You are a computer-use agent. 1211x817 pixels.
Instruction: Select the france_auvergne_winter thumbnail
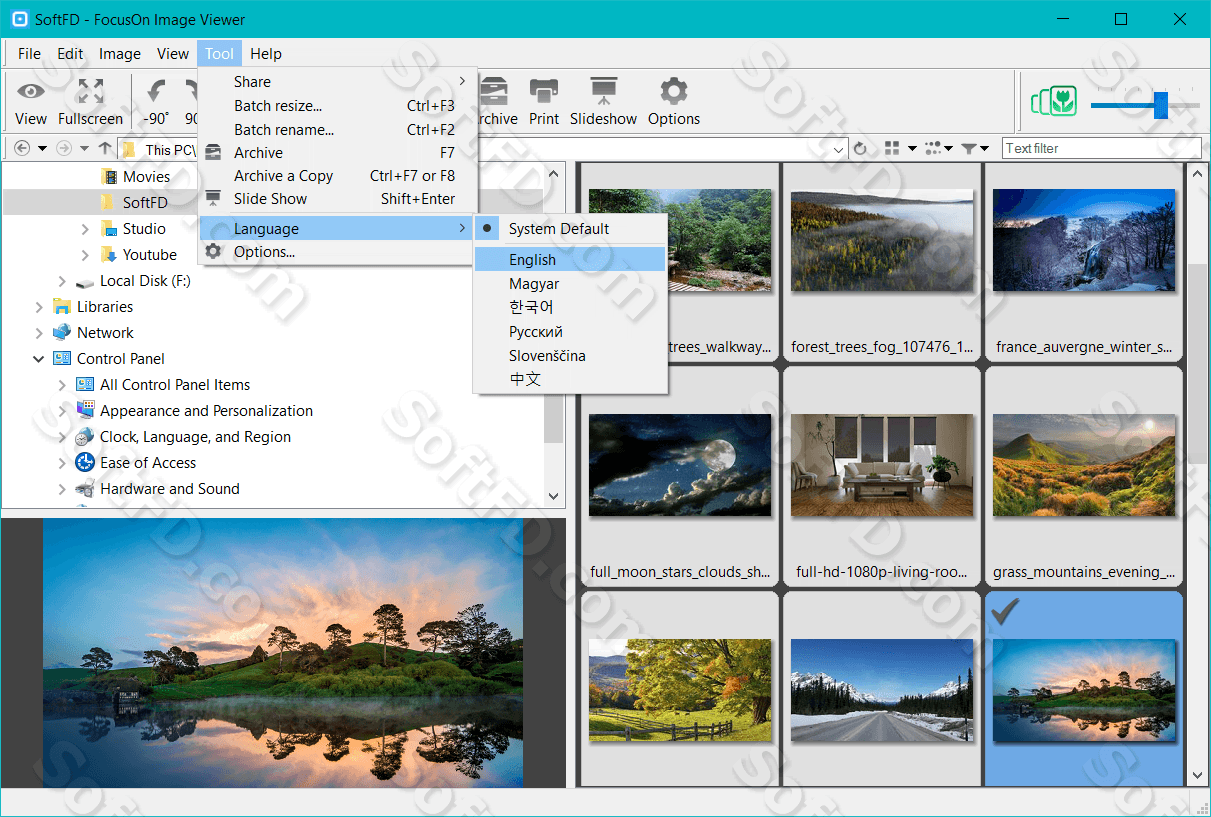(1084, 262)
